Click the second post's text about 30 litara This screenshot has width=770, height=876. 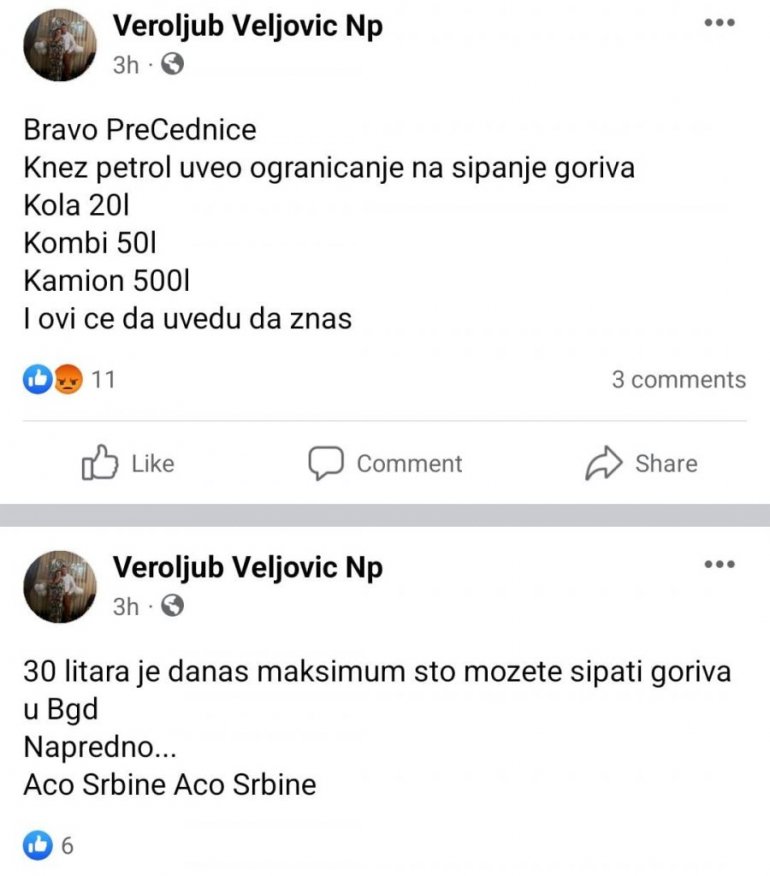[376, 671]
